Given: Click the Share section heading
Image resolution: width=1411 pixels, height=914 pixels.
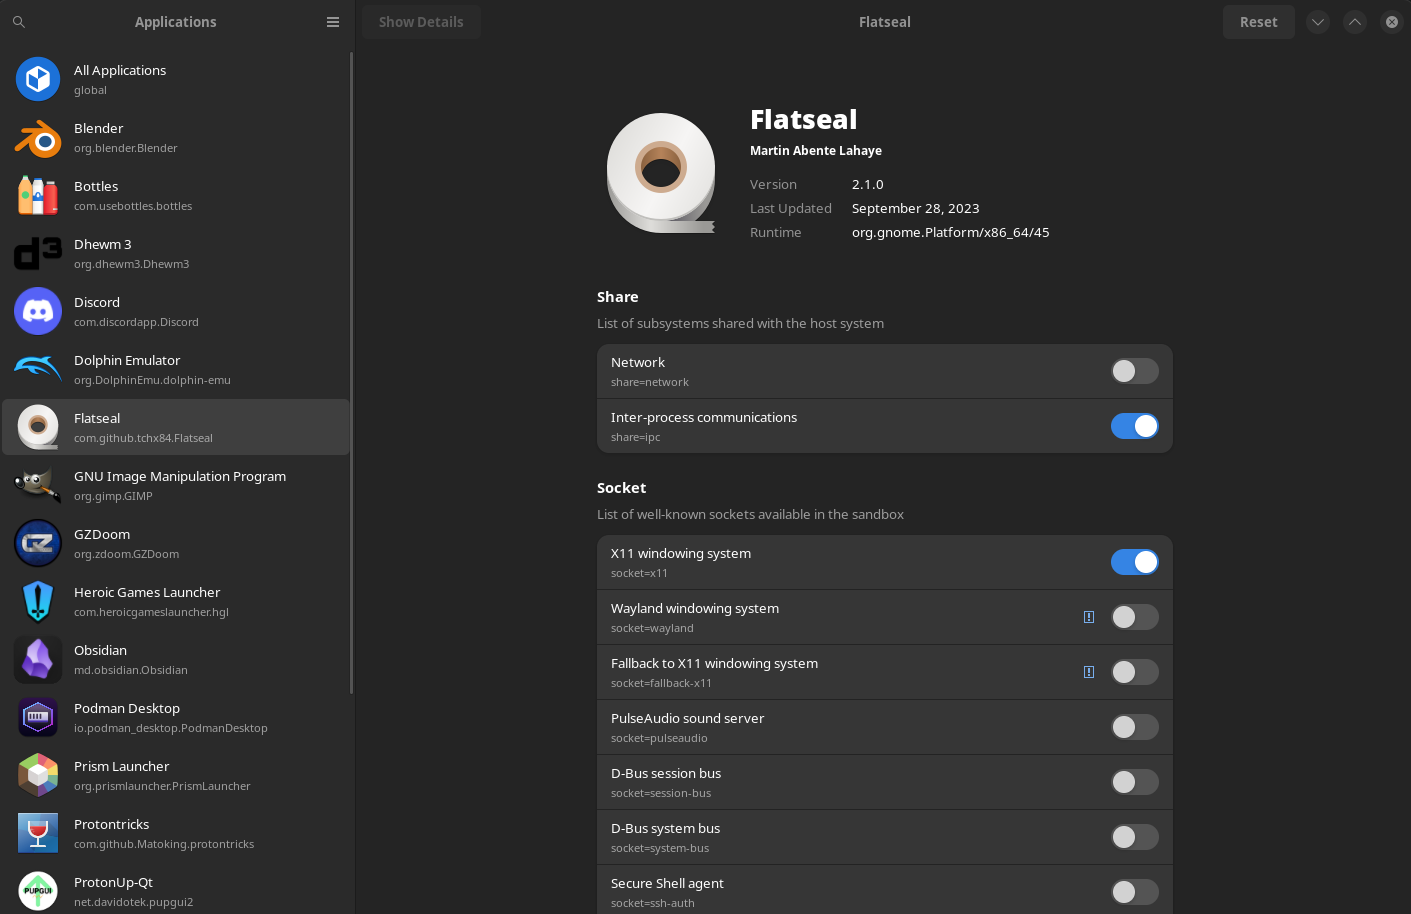Looking at the screenshot, I should (618, 297).
